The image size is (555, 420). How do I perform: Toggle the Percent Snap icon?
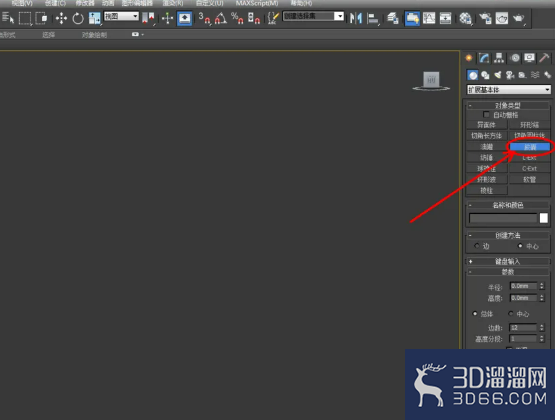pyautogui.click(x=237, y=18)
